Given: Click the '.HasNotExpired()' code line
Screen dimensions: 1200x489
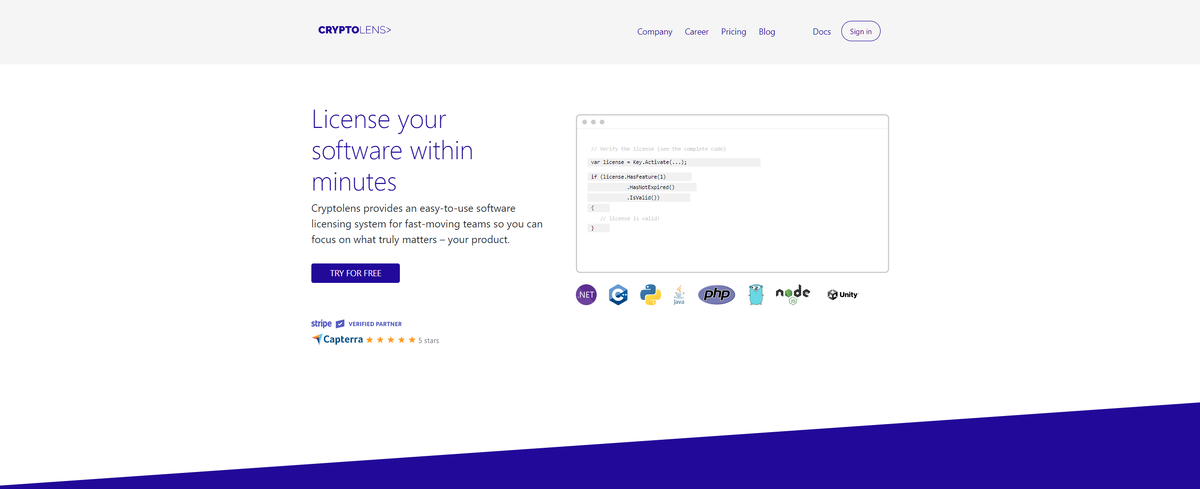Looking at the screenshot, I should [x=651, y=187].
